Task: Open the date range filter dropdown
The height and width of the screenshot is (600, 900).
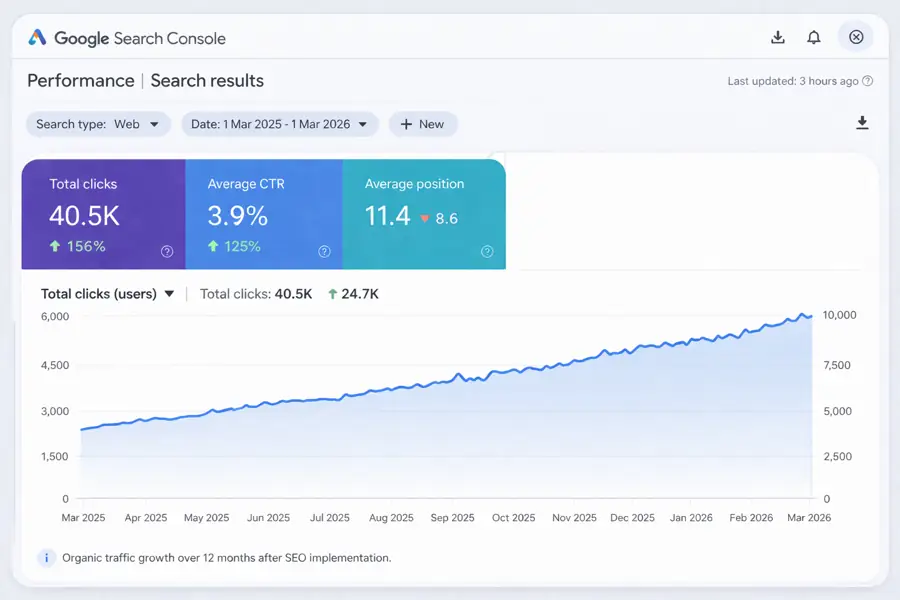Action: click(x=276, y=124)
